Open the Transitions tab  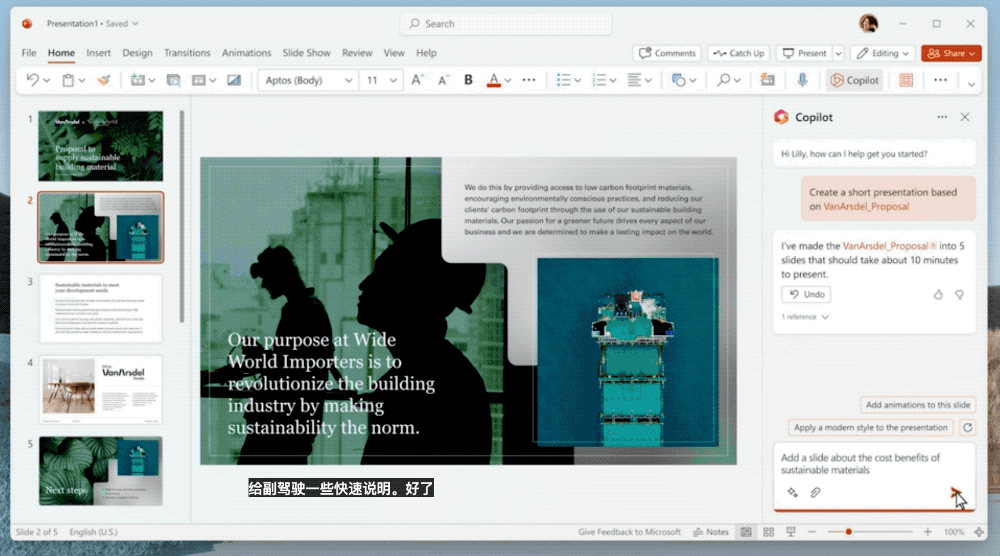(x=187, y=53)
